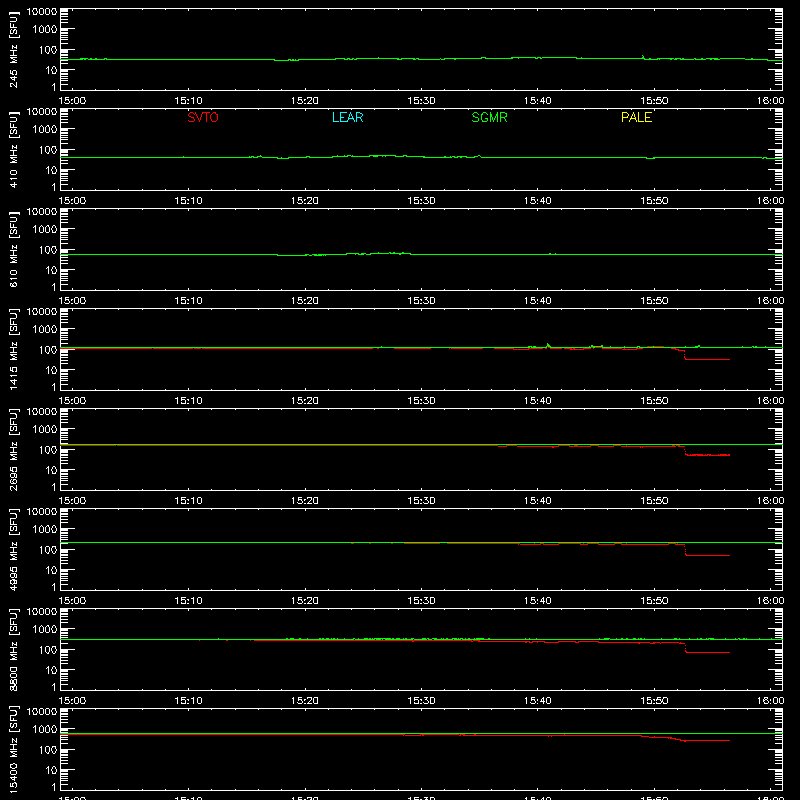Screen dimensions: 800x800
Task: Click the 10000 tick on the 4995 MHz plot
Action: click(42, 512)
